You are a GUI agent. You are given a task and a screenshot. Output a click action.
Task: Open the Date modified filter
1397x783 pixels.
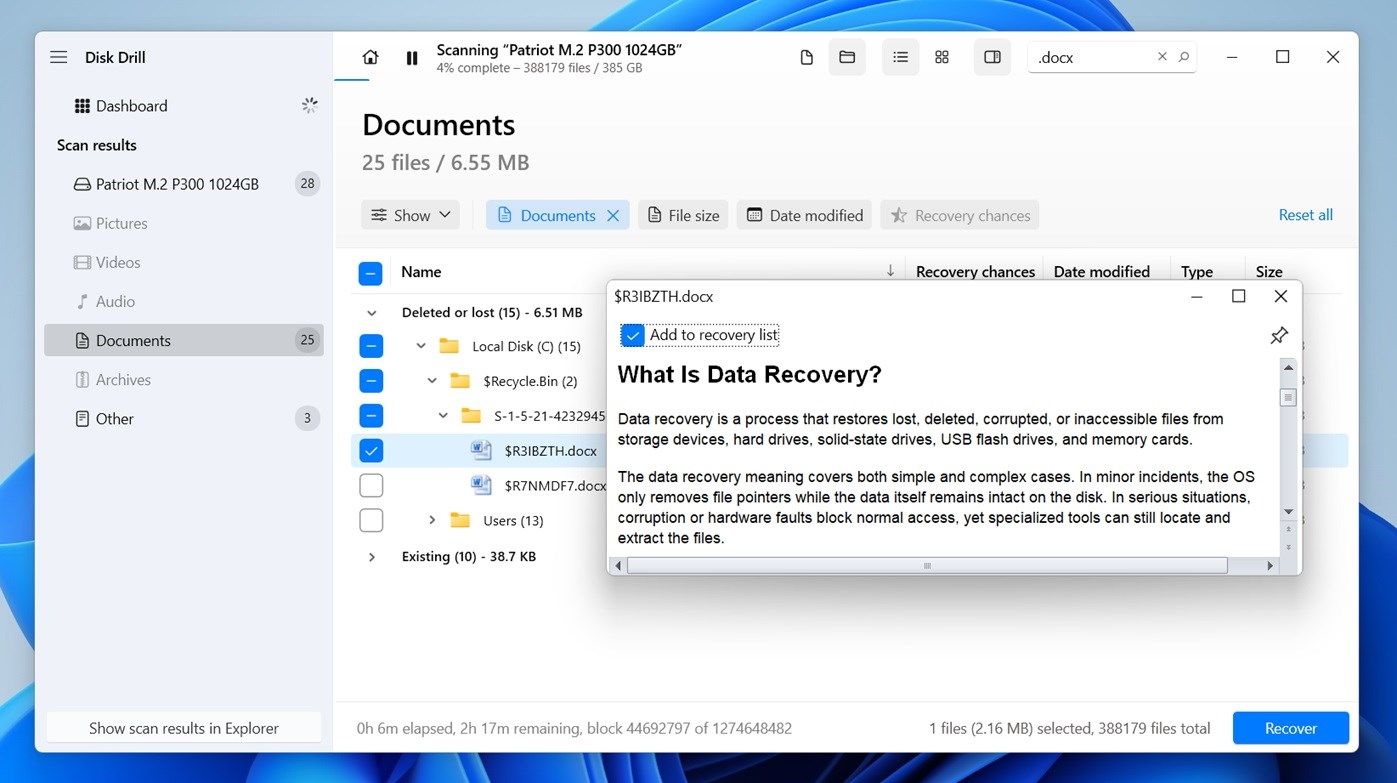click(x=804, y=215)
